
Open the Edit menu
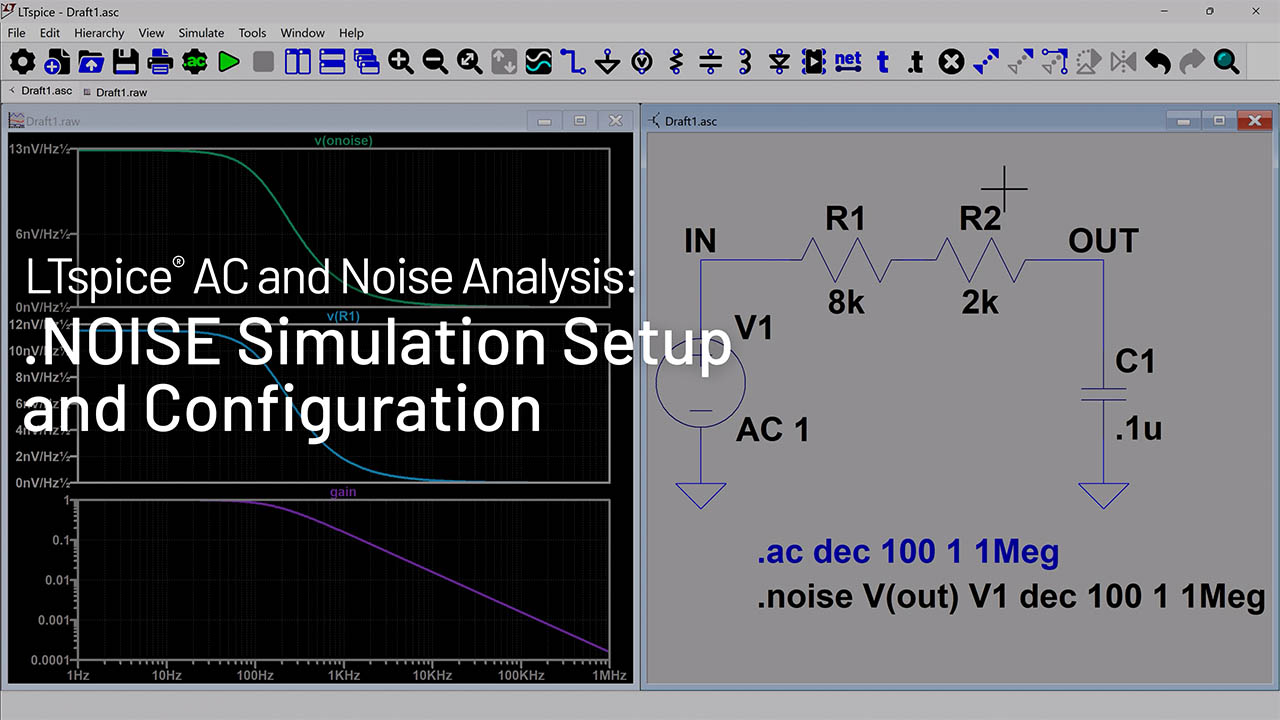50,33
